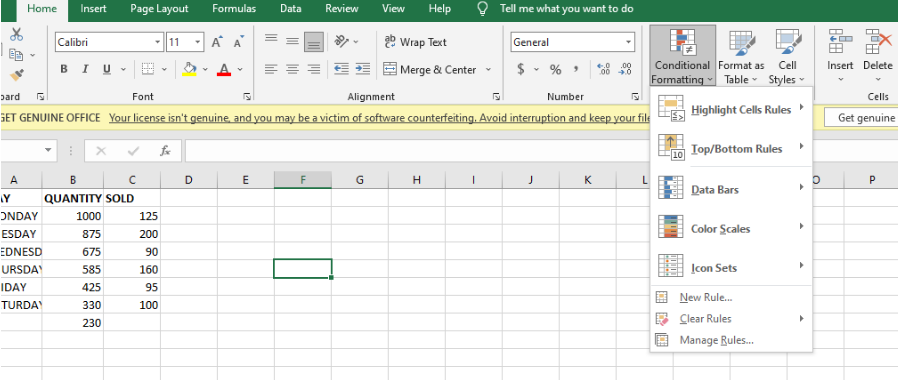Click the license isn't genuine warning link
This screenshot has width=898, height=380.
[x=380, y=118]
